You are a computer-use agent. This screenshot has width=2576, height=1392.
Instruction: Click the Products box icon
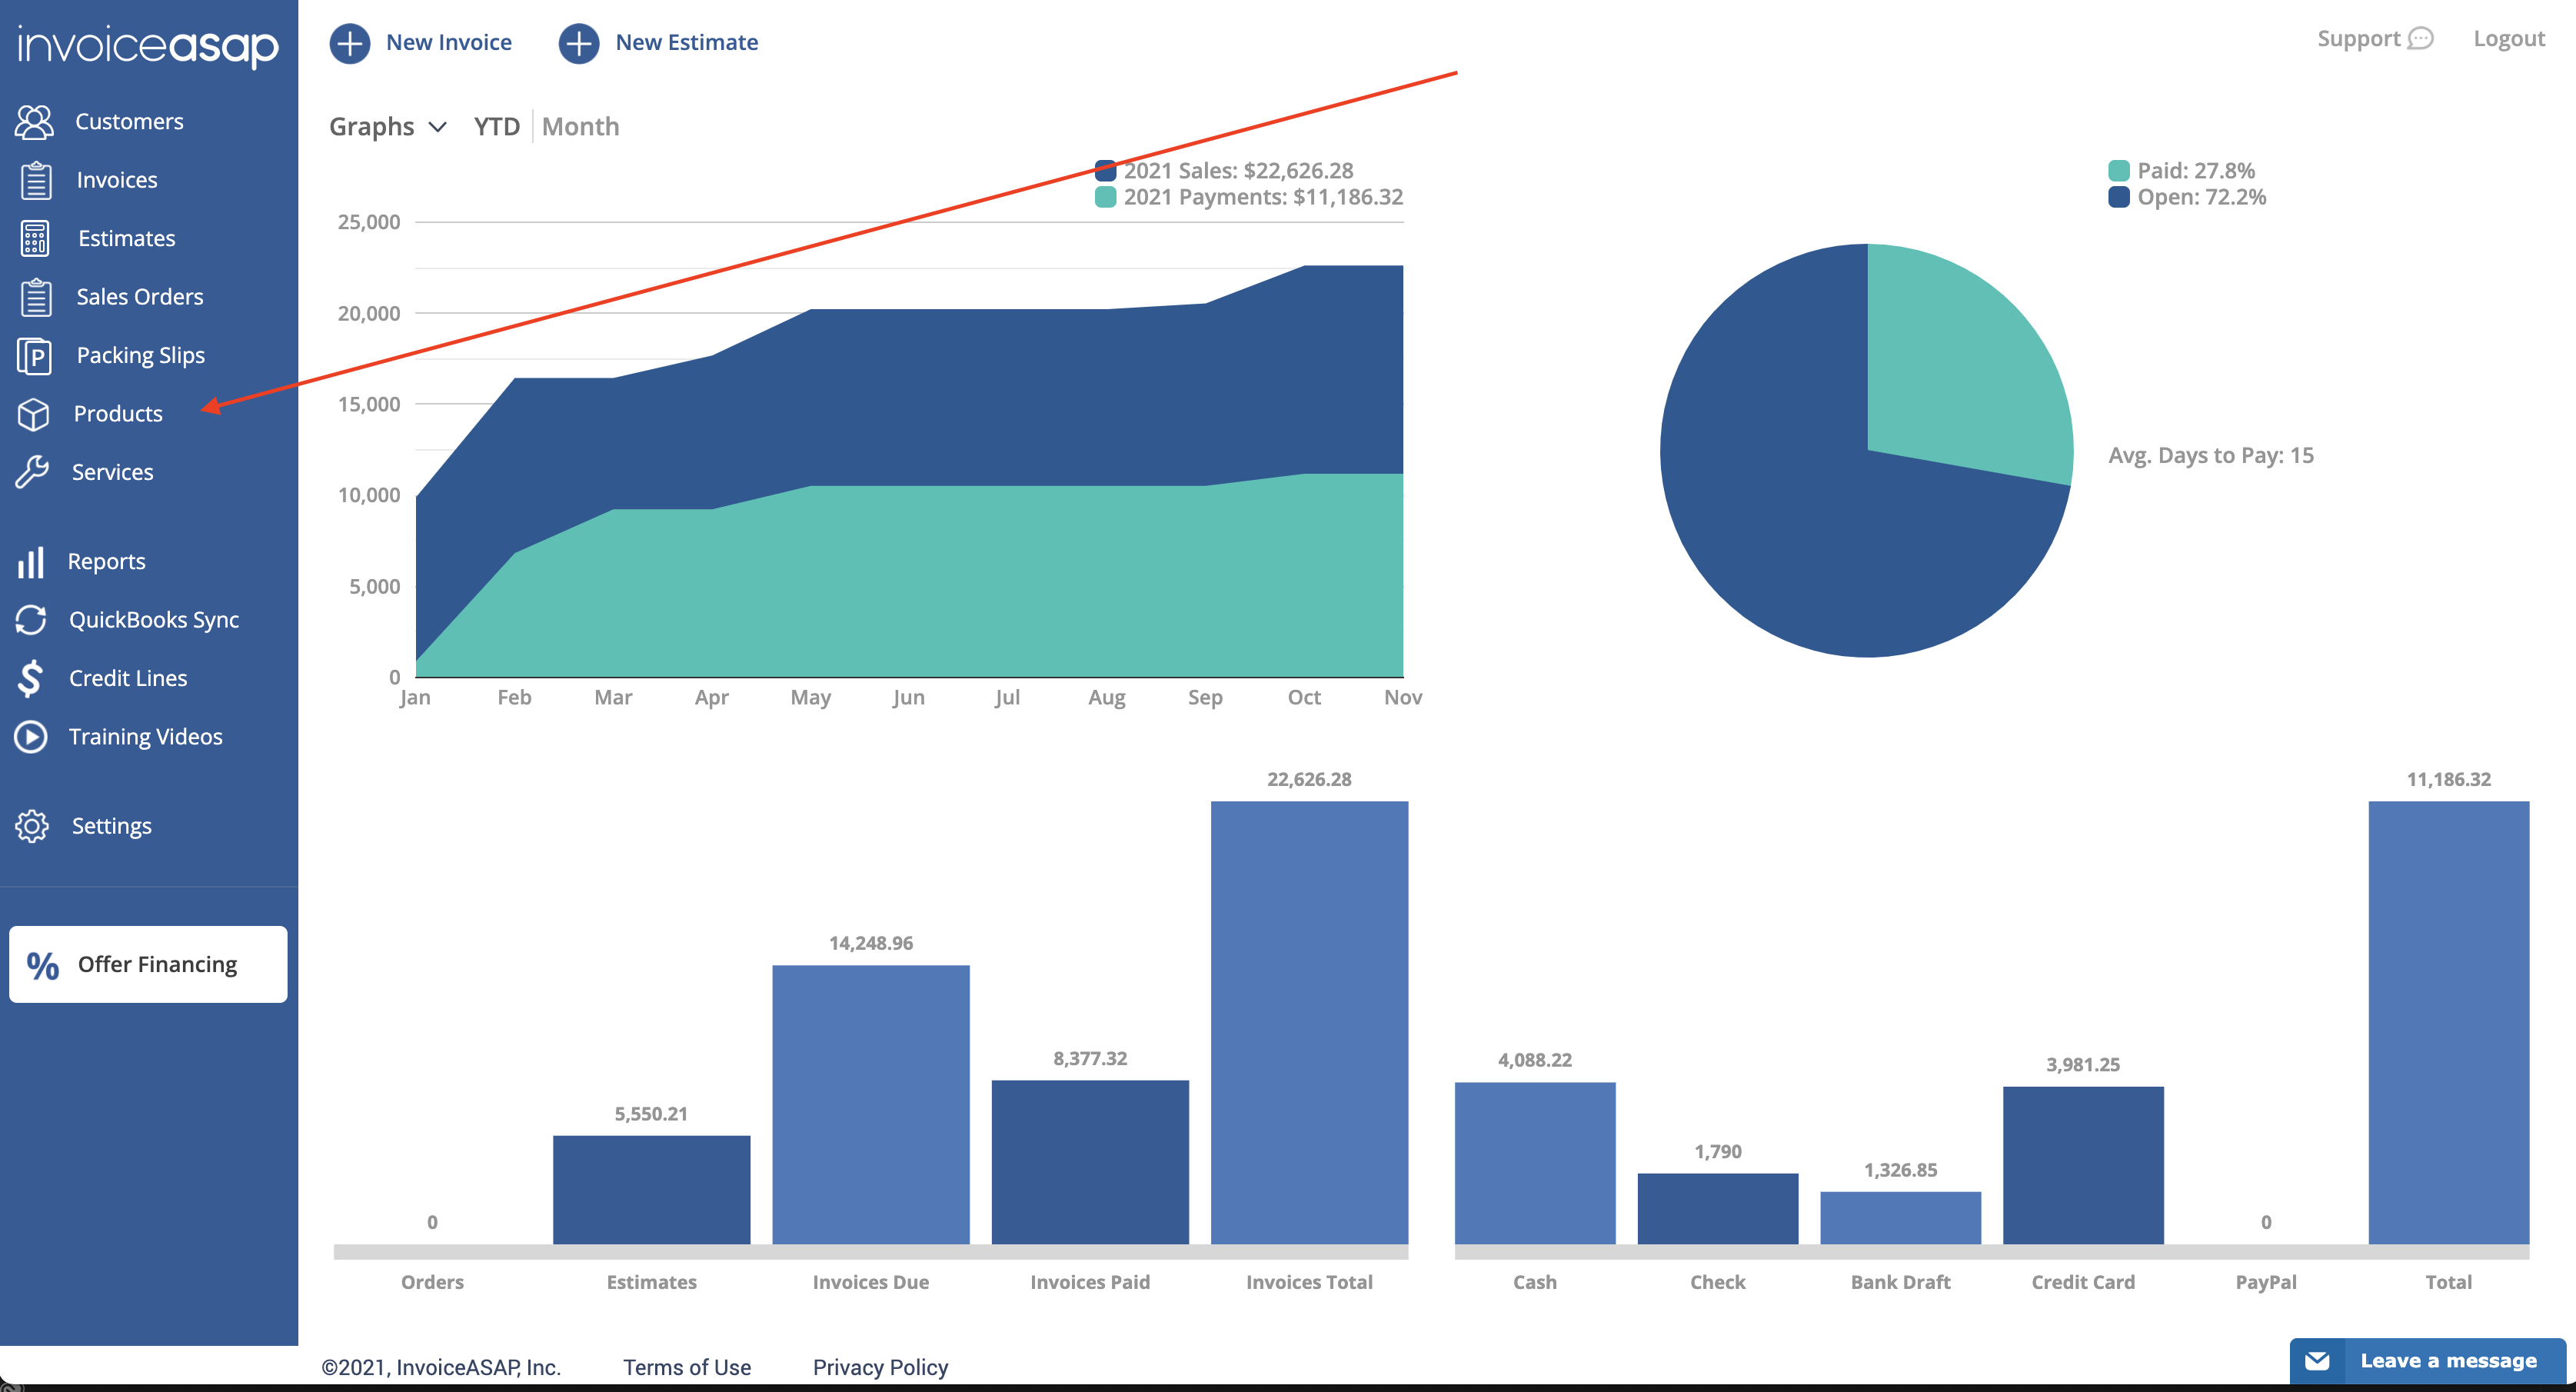coord(33,414)
